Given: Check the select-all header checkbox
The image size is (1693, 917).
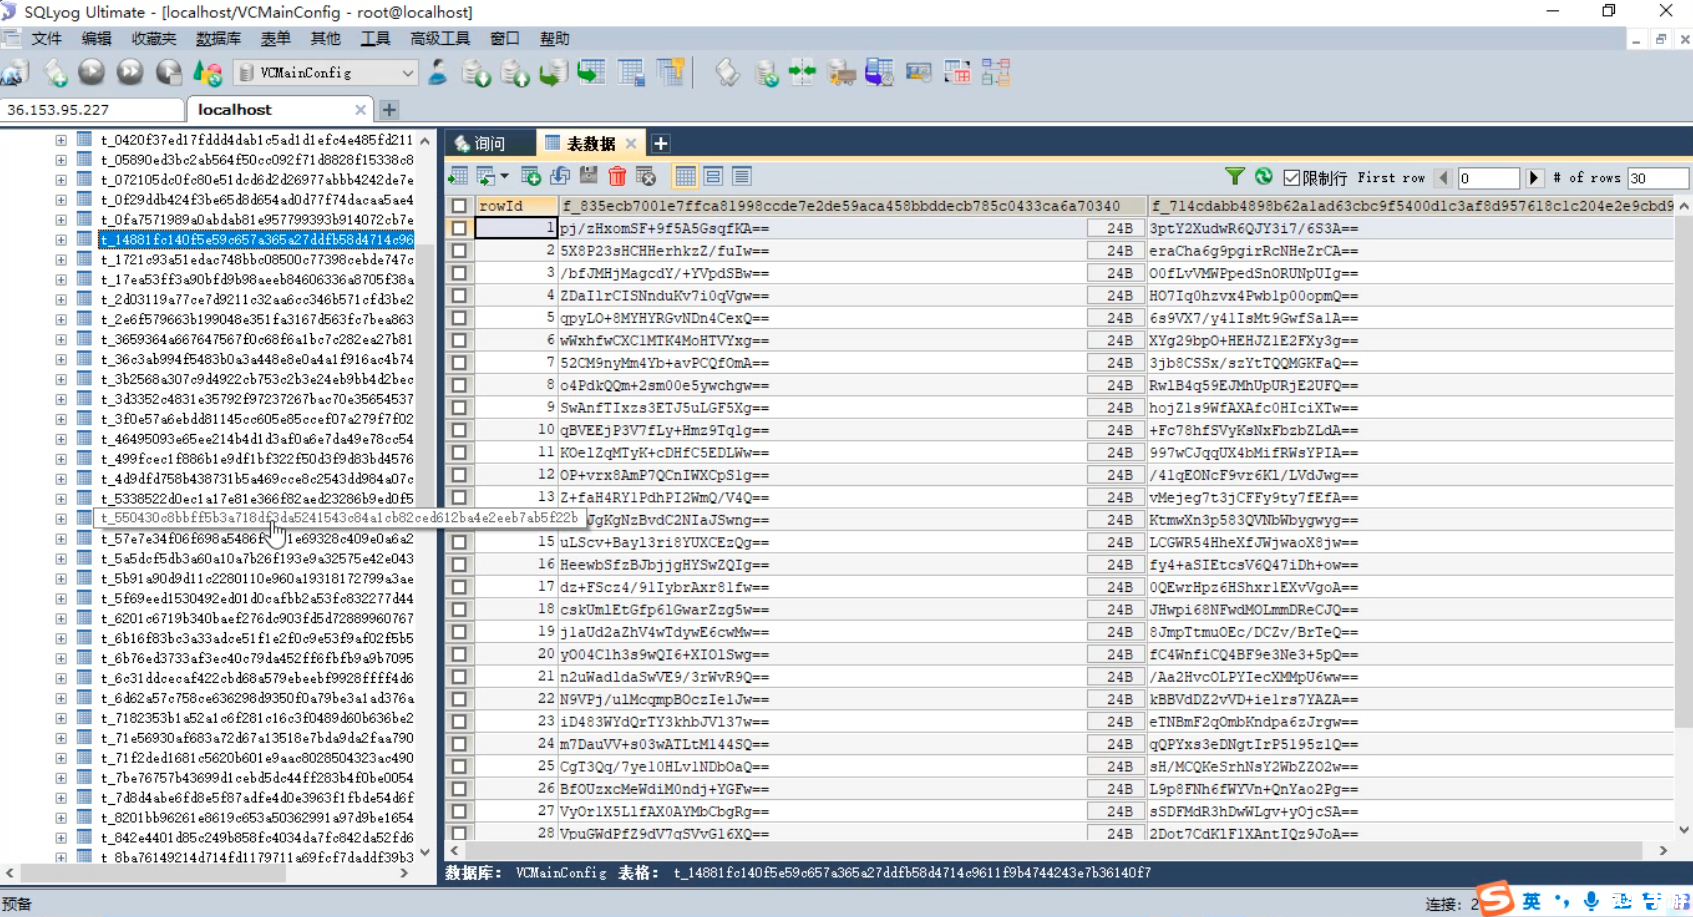Looking at the screenshot, I should click(459, 206).
